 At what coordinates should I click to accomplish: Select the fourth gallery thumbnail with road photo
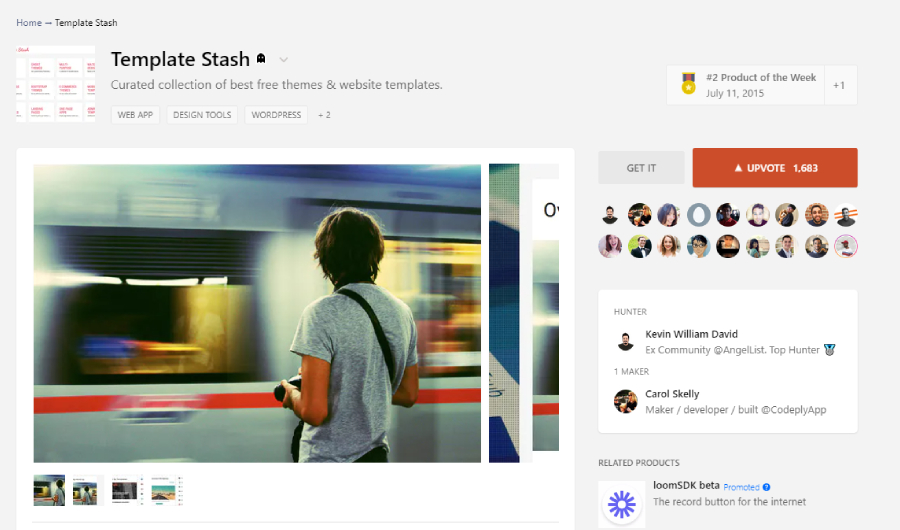[166, 490]
